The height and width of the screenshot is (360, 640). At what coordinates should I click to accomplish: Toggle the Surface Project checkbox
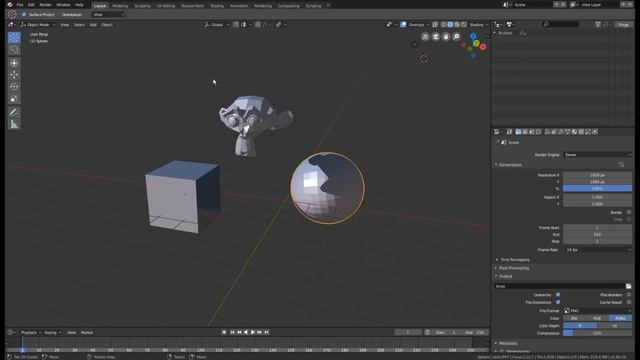24,14
